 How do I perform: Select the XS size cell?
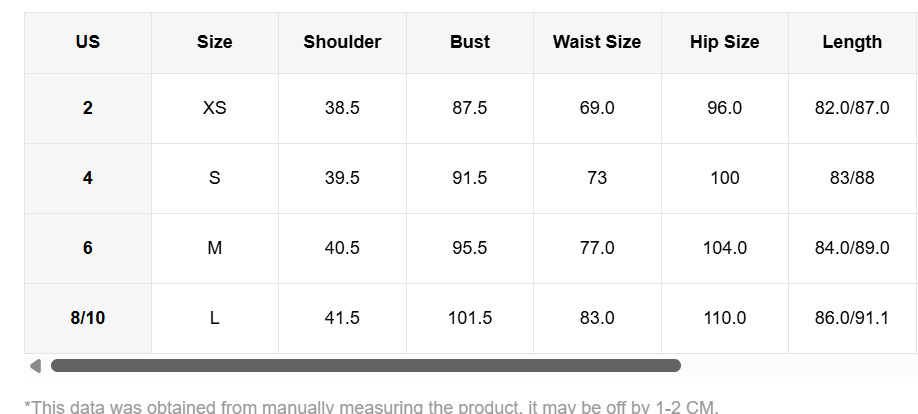pyautogui.click(x=214, y=108)
